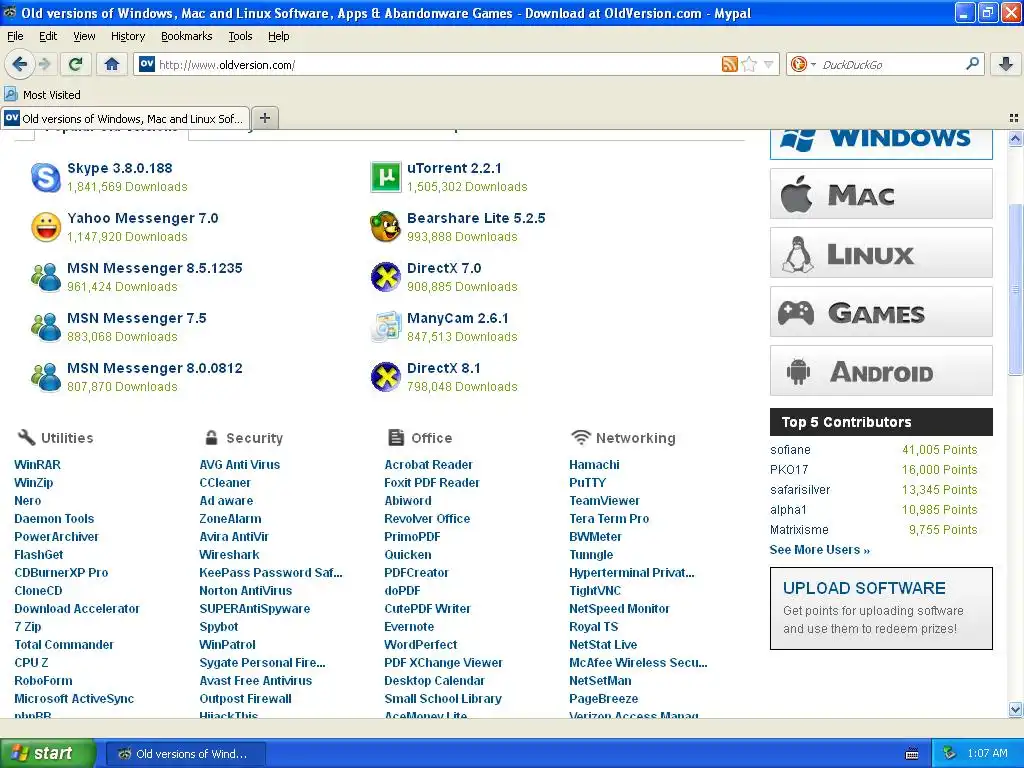Viewport: 1024px width, 768px height.
Task: Open the Linux platform button
Action: (881, 253)
